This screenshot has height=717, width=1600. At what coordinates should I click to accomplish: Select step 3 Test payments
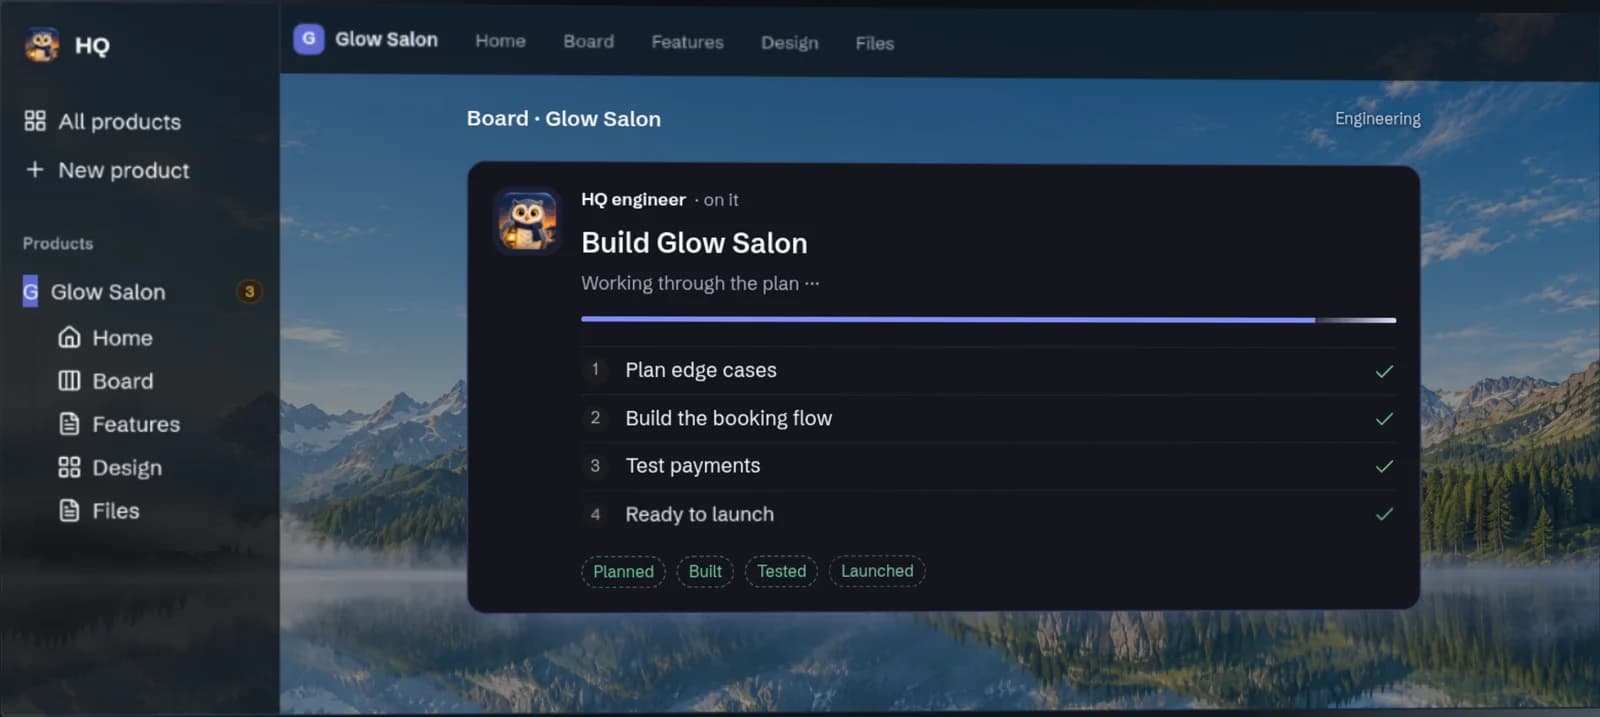click(988, 466)
